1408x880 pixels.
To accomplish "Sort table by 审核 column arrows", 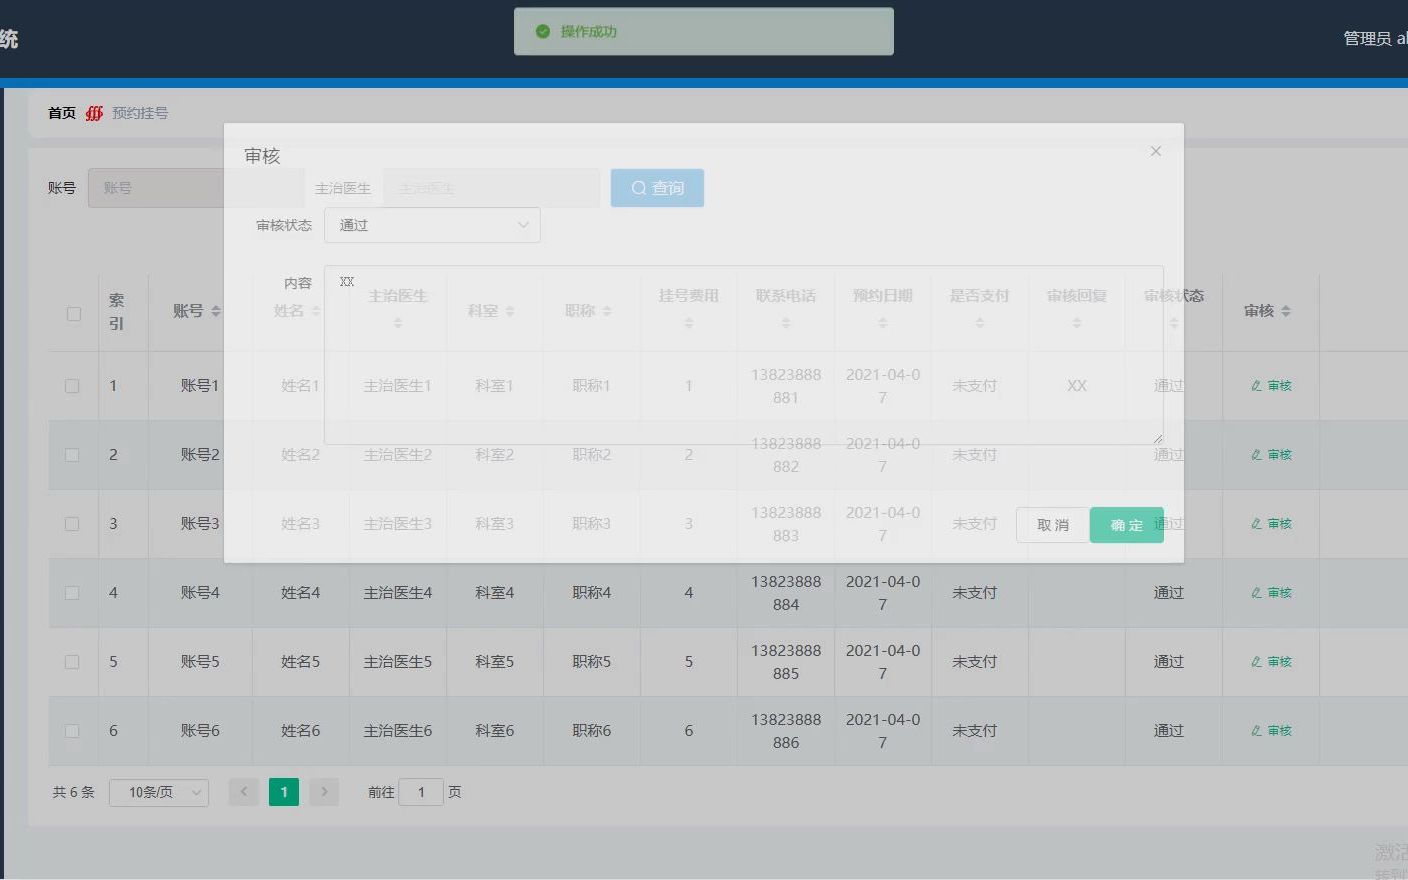I will point(1286,312).
